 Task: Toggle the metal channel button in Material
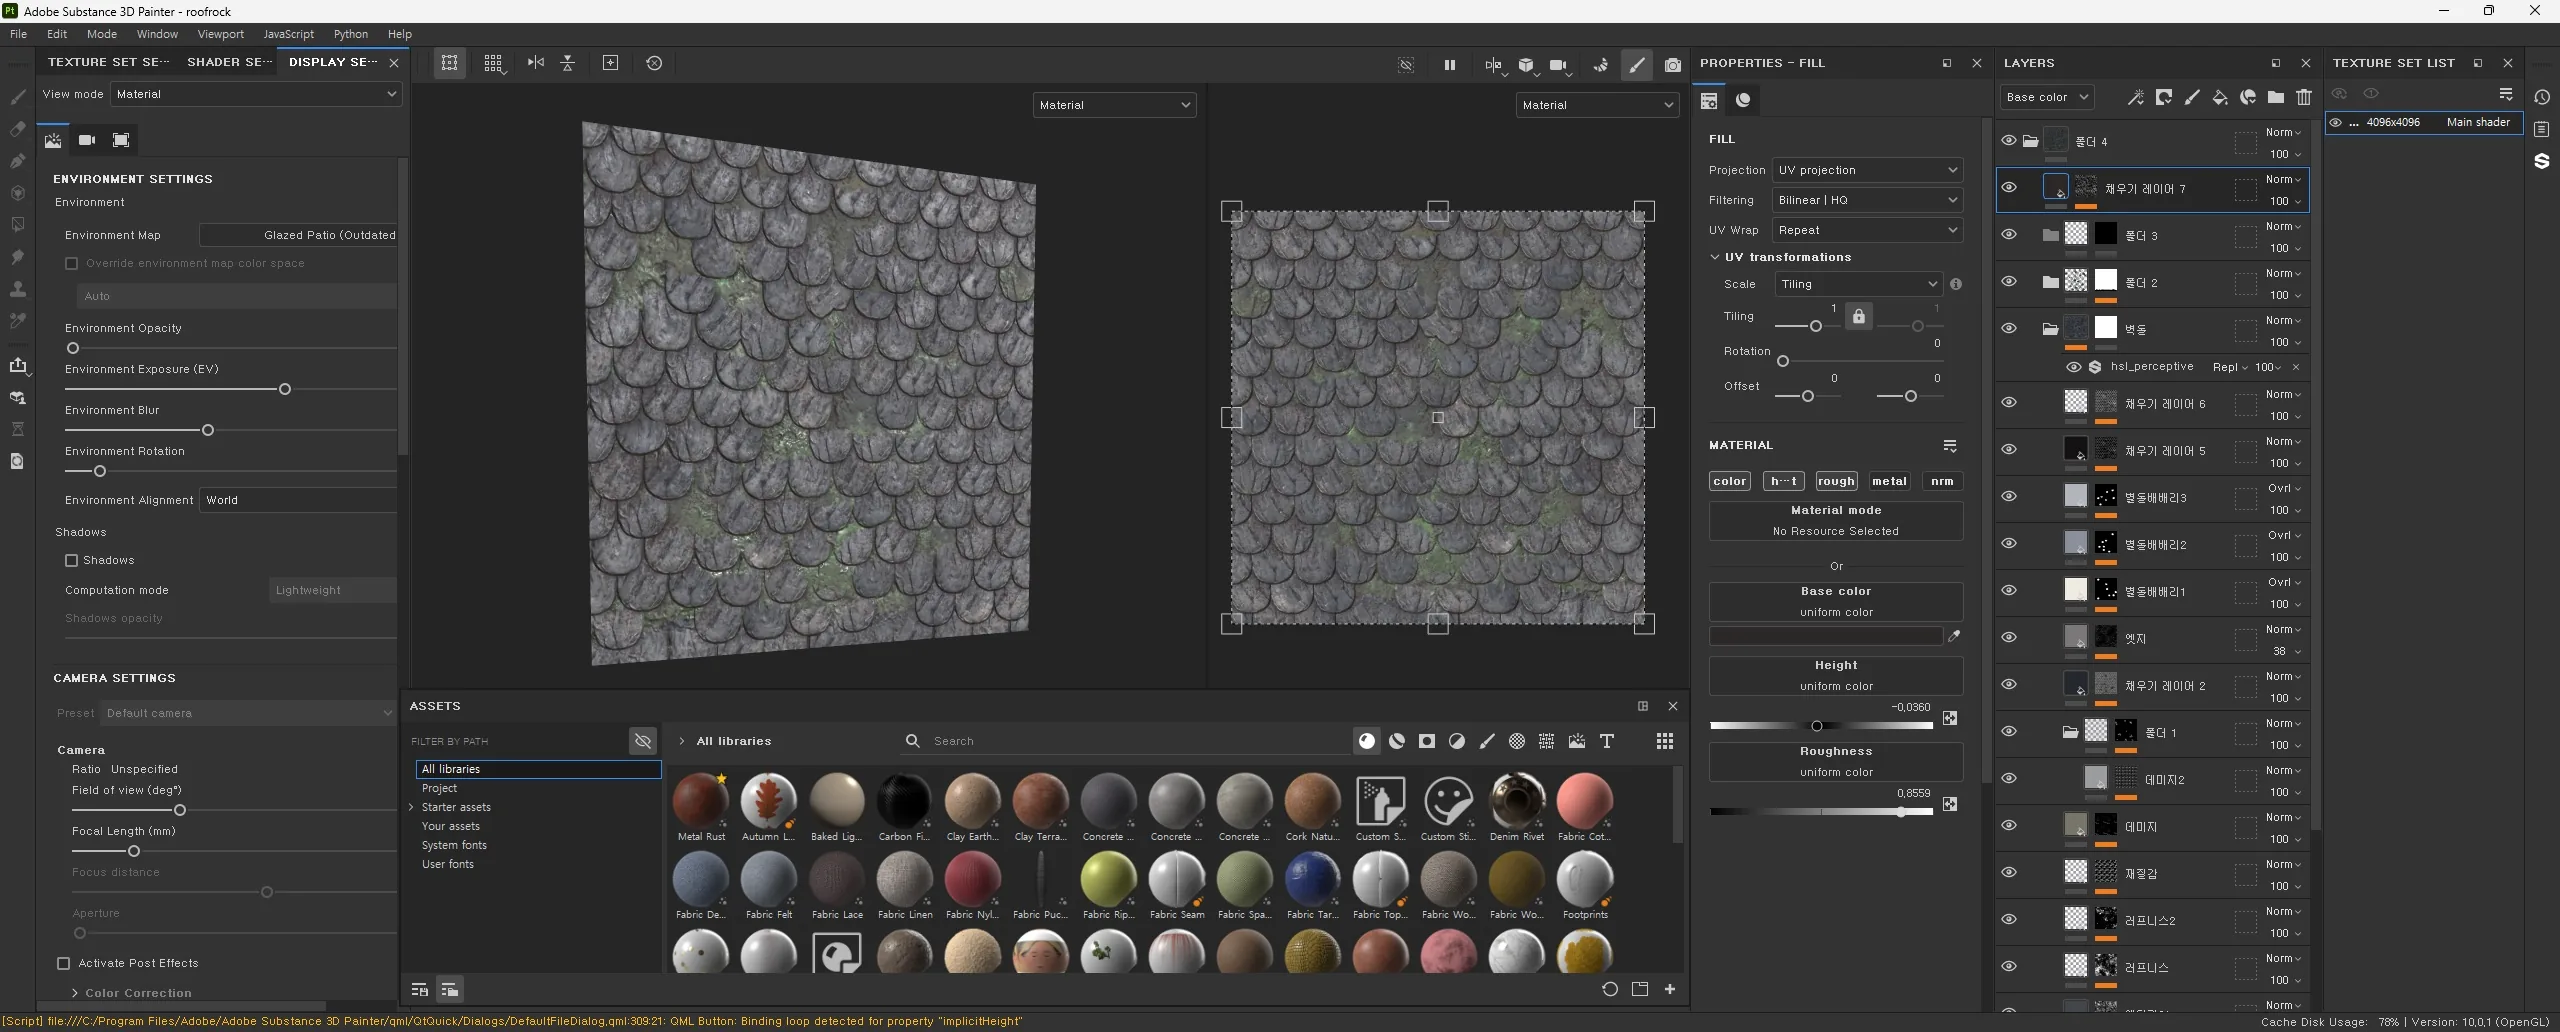(1889, 482)
